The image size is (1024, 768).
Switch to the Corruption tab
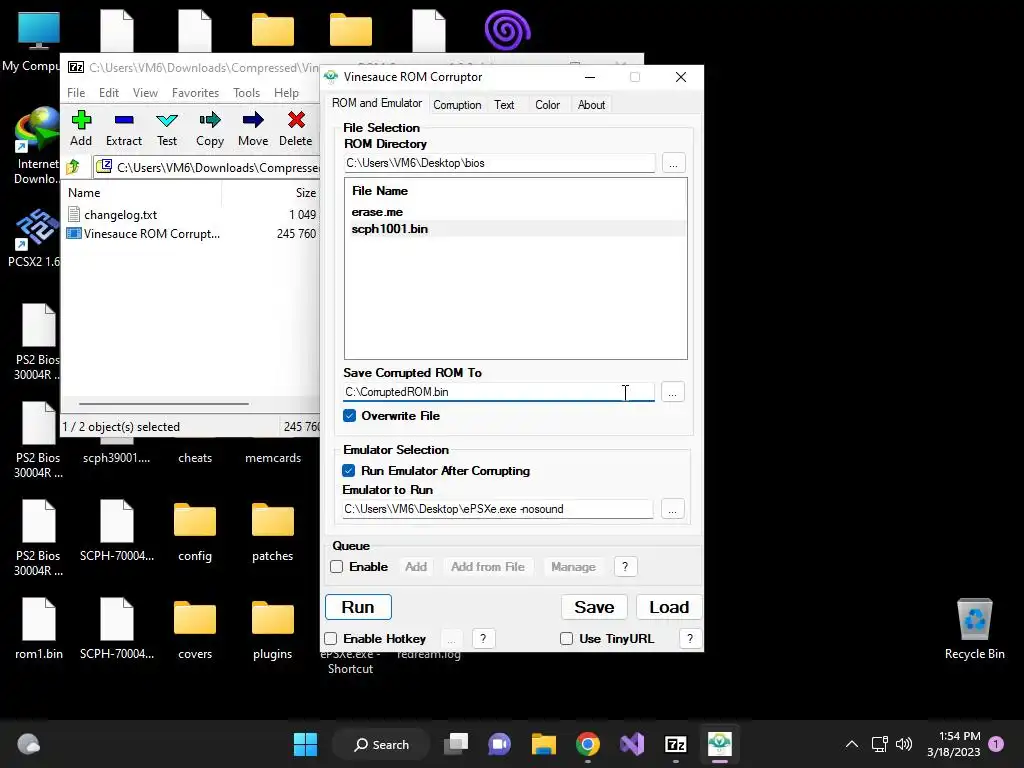tap(457, 104)
